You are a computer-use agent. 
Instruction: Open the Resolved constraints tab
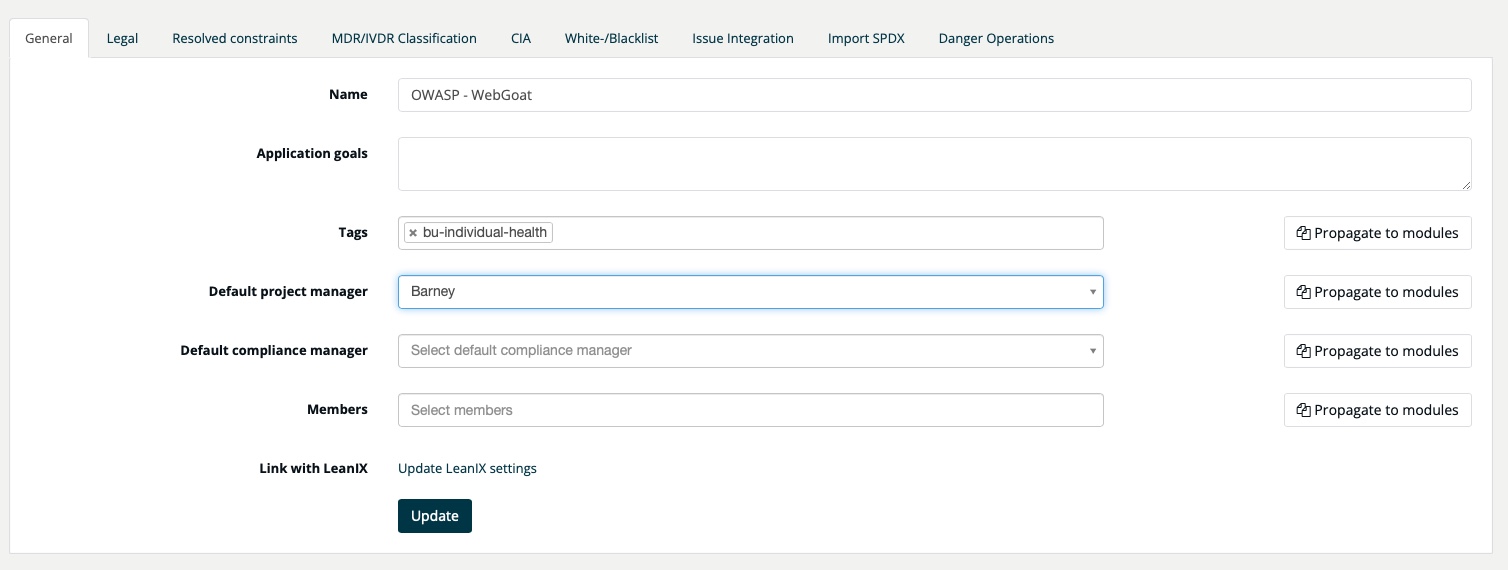point(235,38)
